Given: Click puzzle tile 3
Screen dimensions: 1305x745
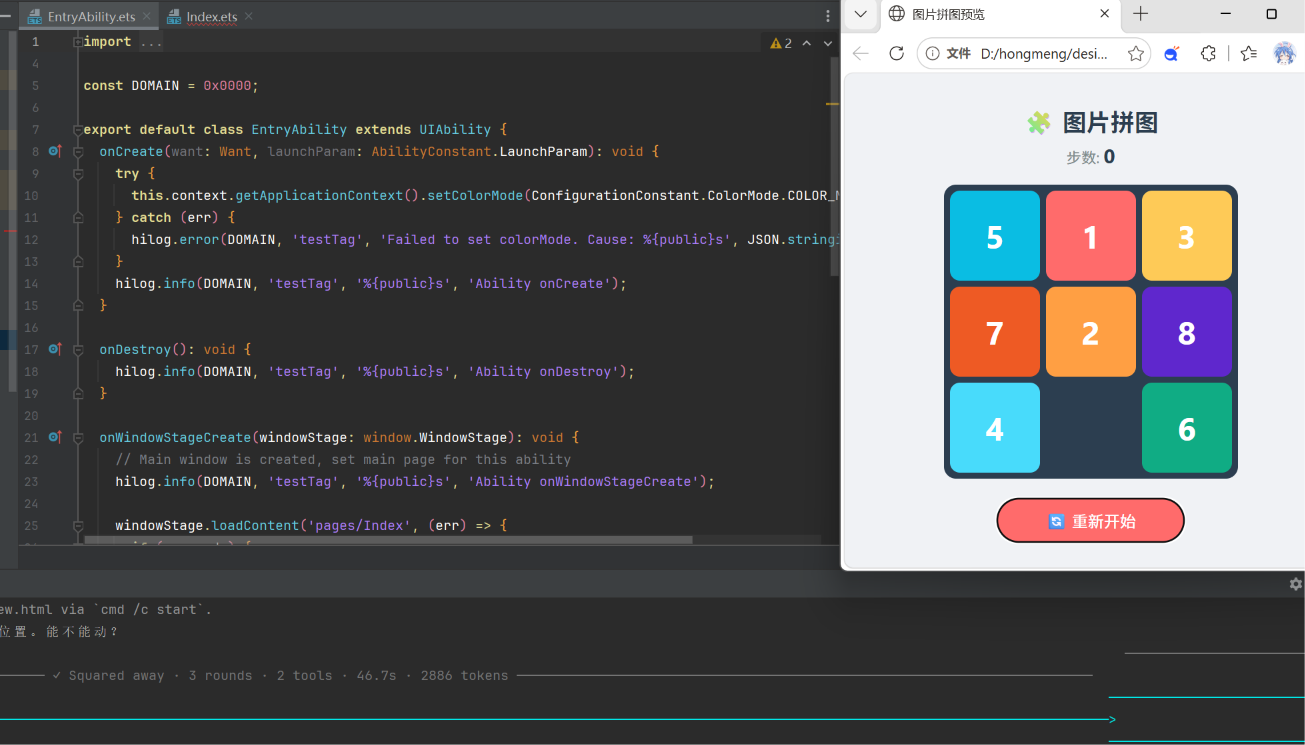Looking at the screenshot, I should [x=1187, y=236].
